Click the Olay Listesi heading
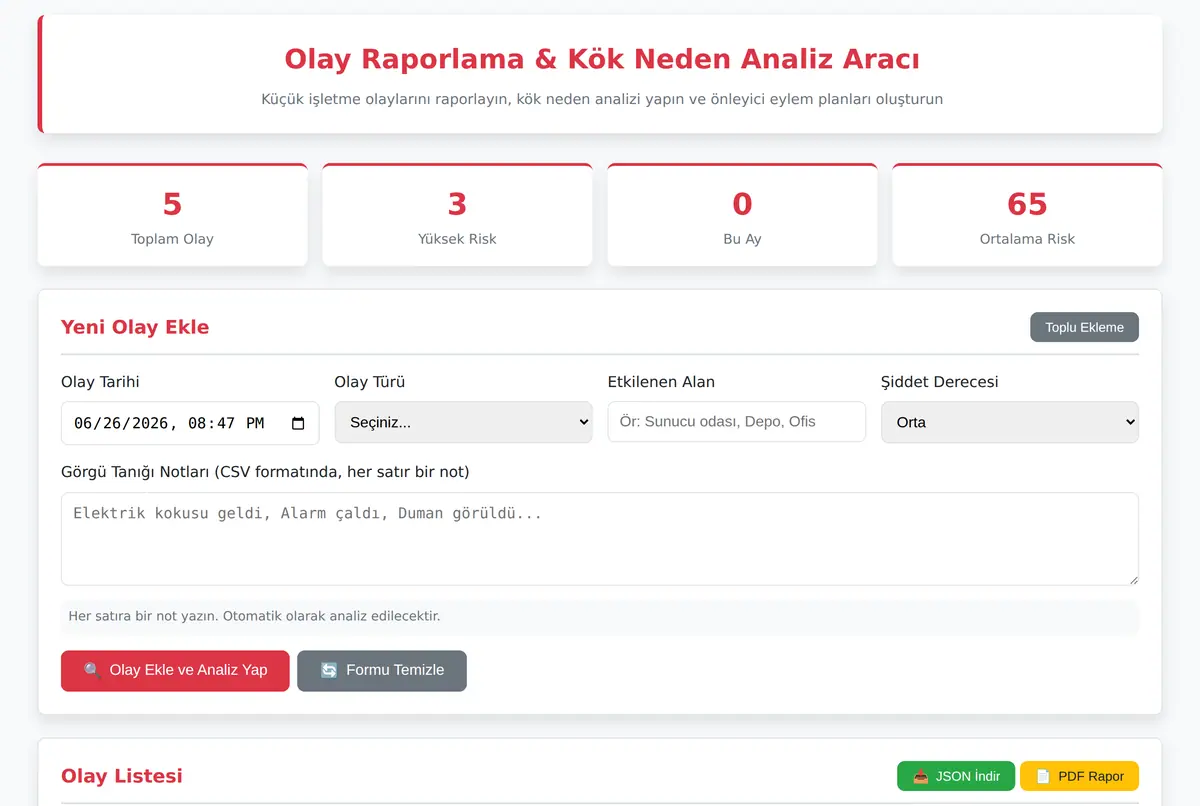Screen dimensions: 1200x806 coord(122,776)
